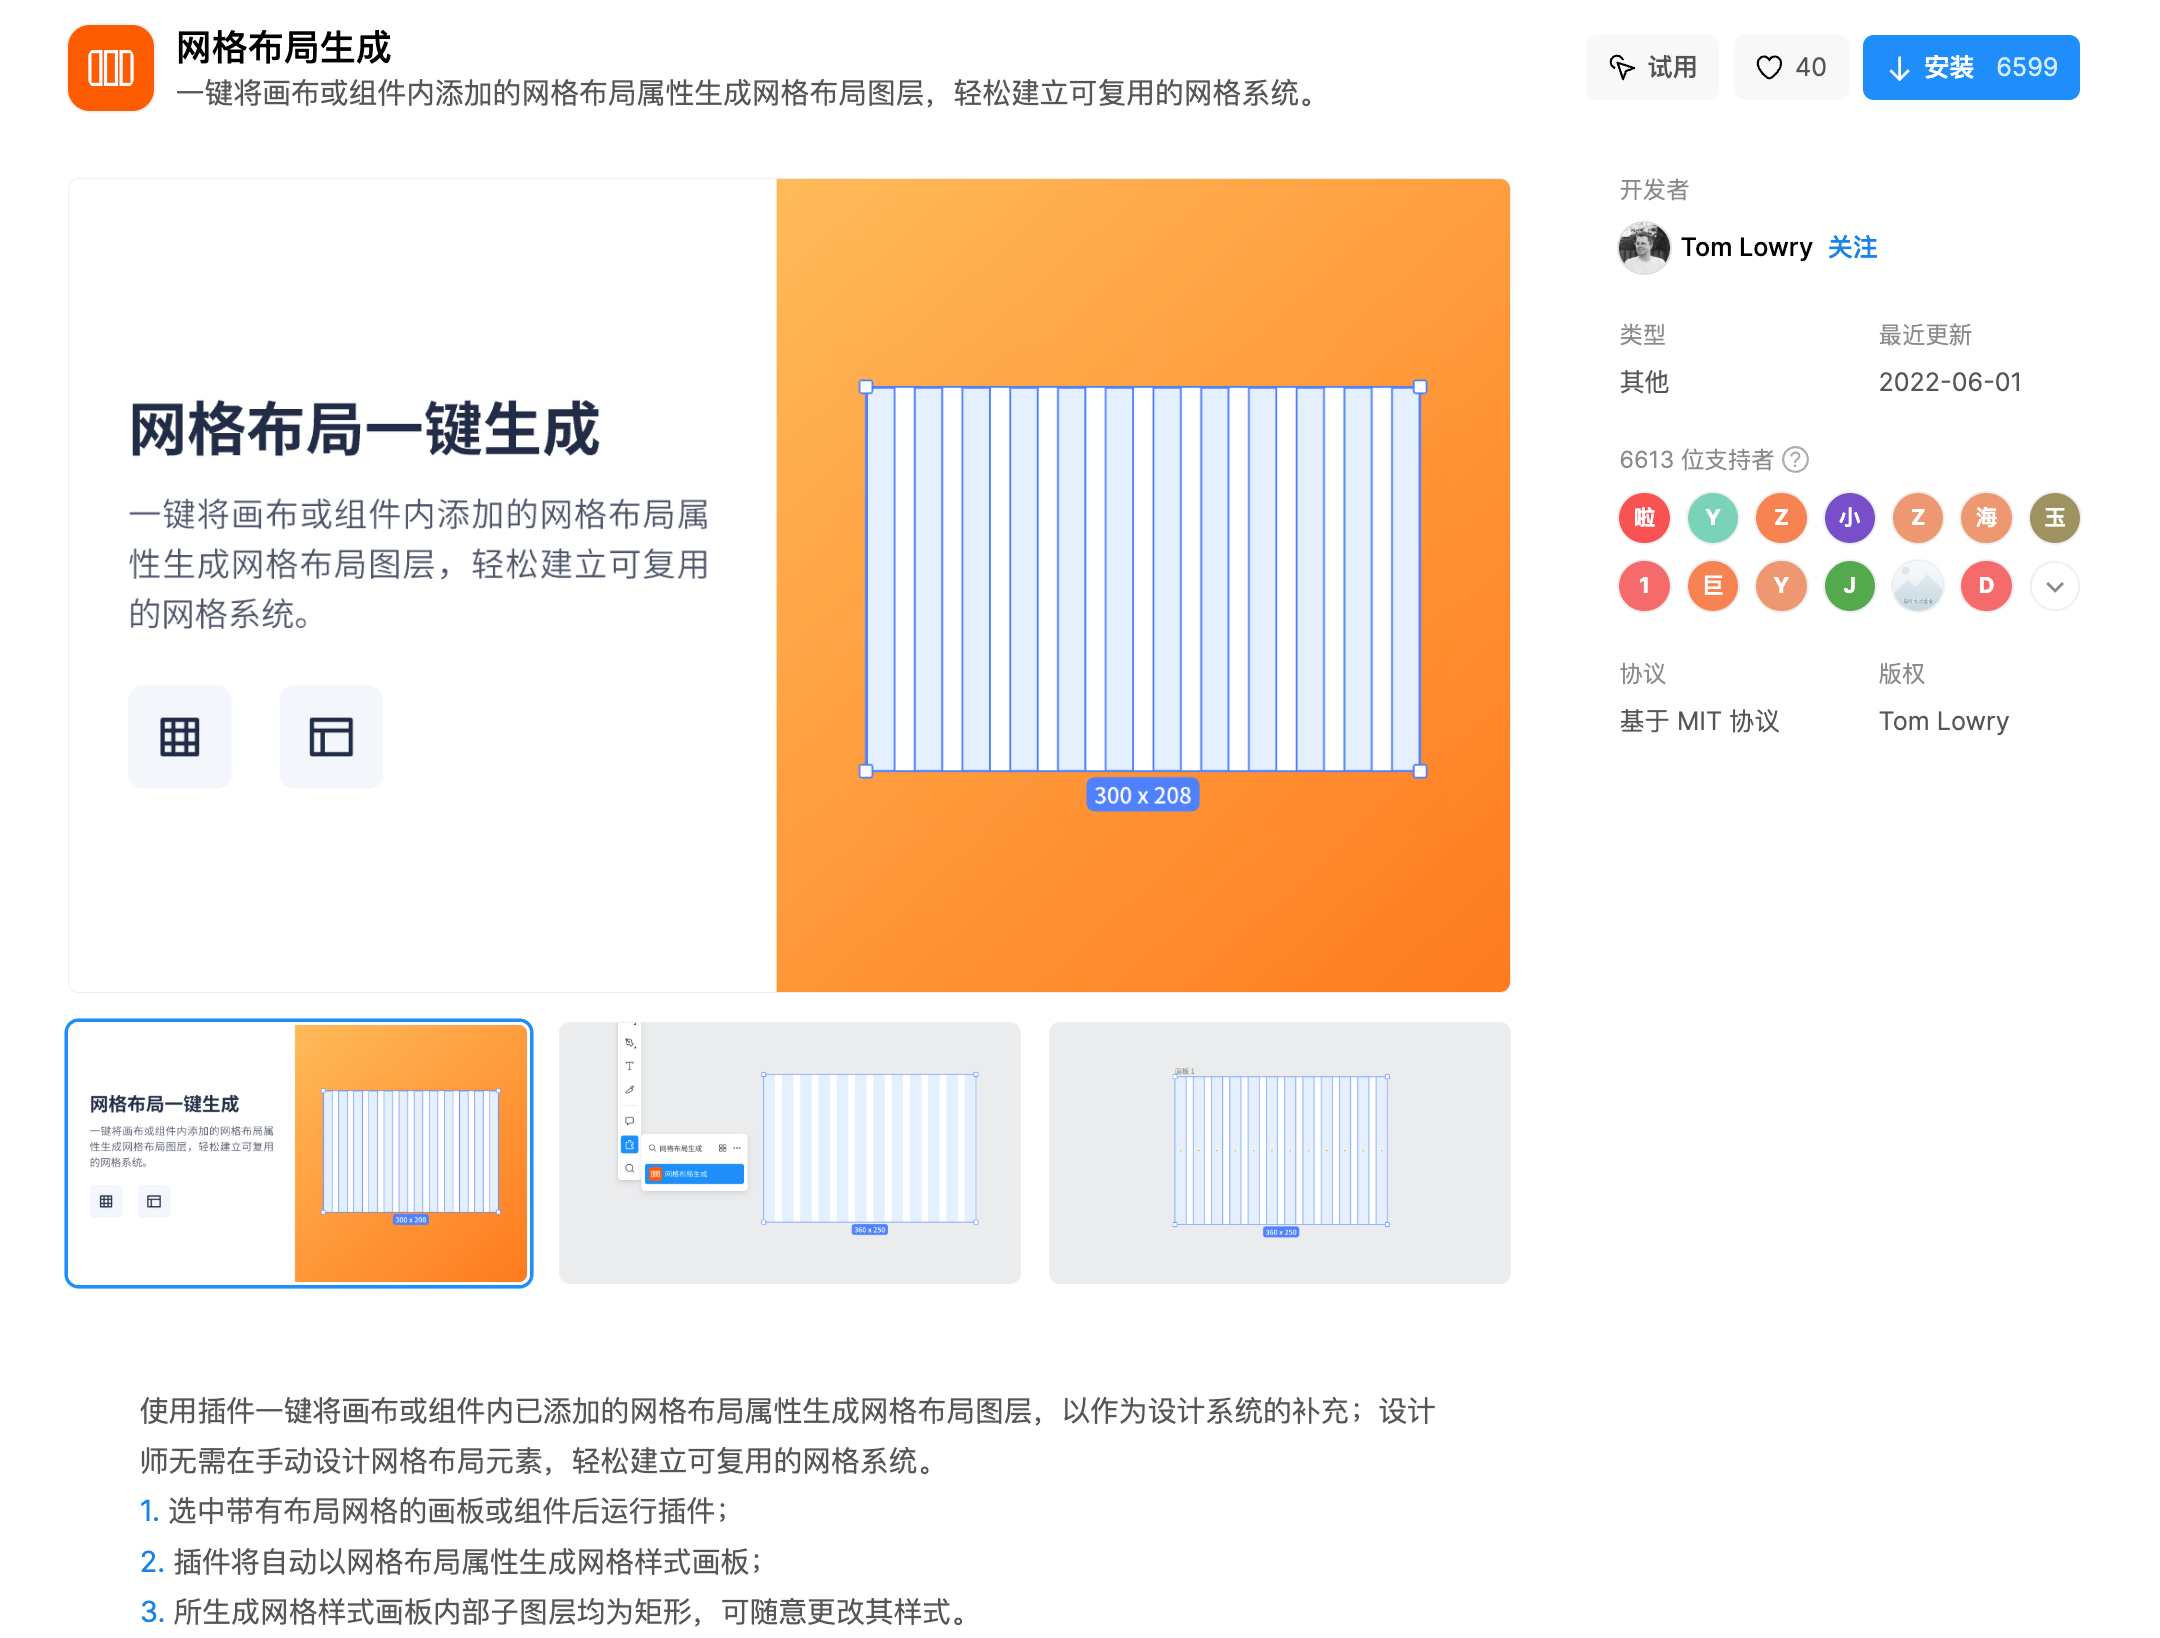Click the green J supporter avatar
The height and width of the screenshot is (1638, 2160).
click(x=1849, y=586)
